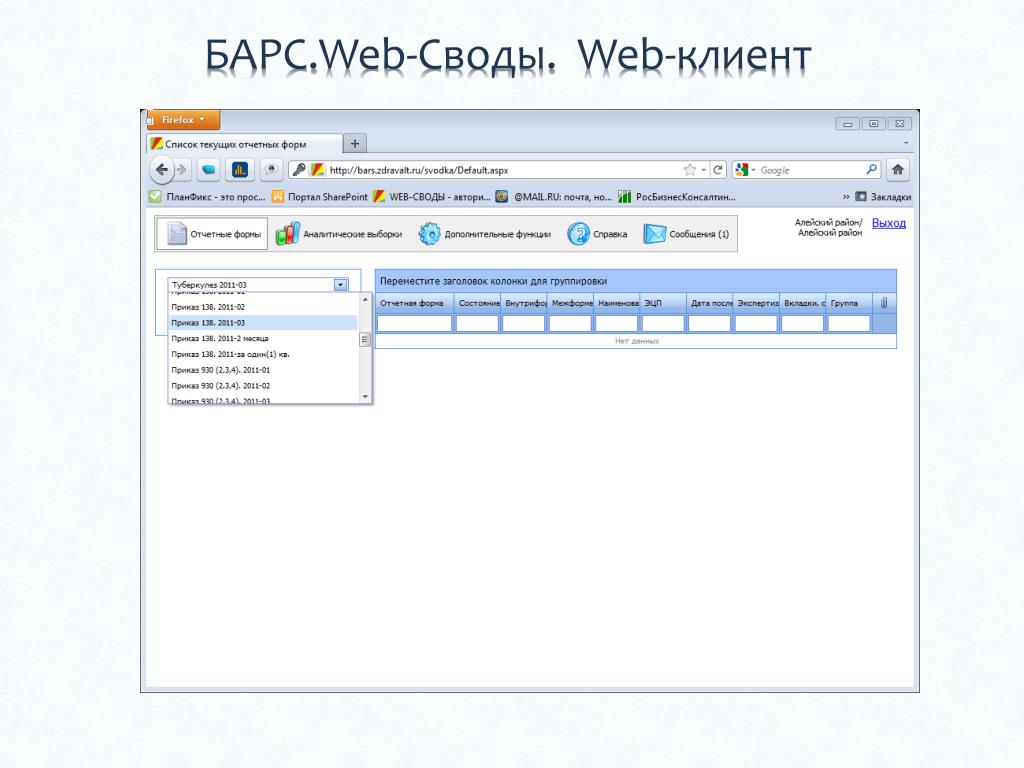The image size is (1024, 768).
Task: Open the Закладки bookmarks menu
Action: (x=883, y=197)
